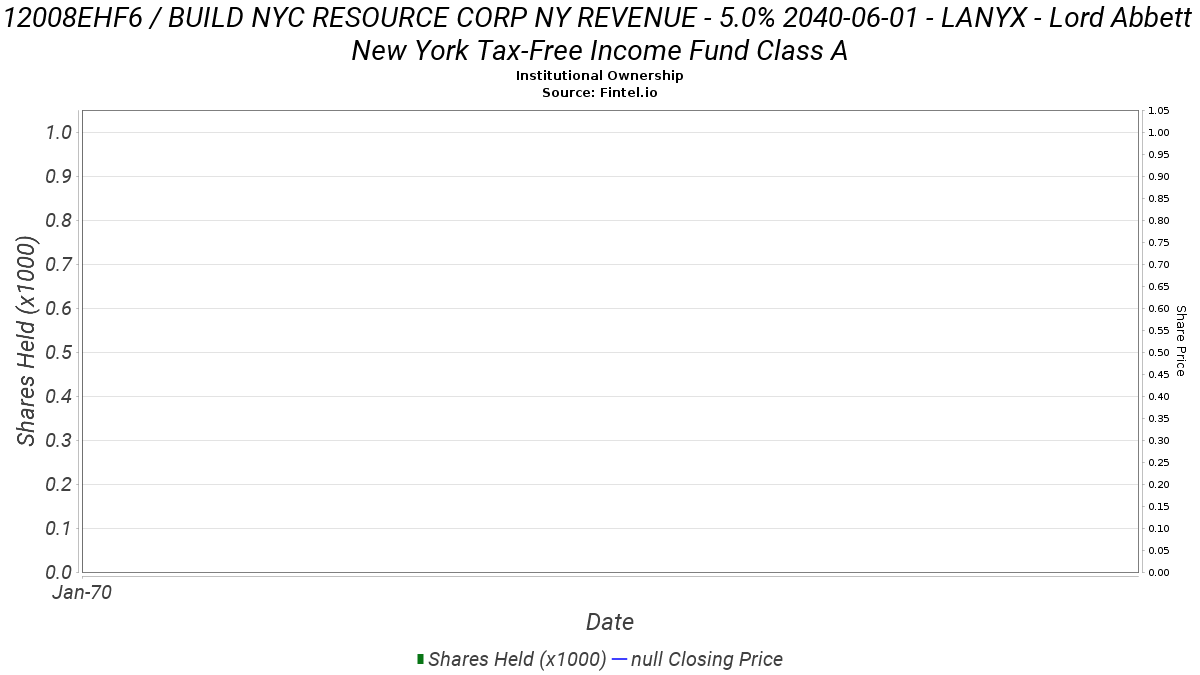
Task: Click the green Shares Held legend marker
Action: click(x=421, y=659)
